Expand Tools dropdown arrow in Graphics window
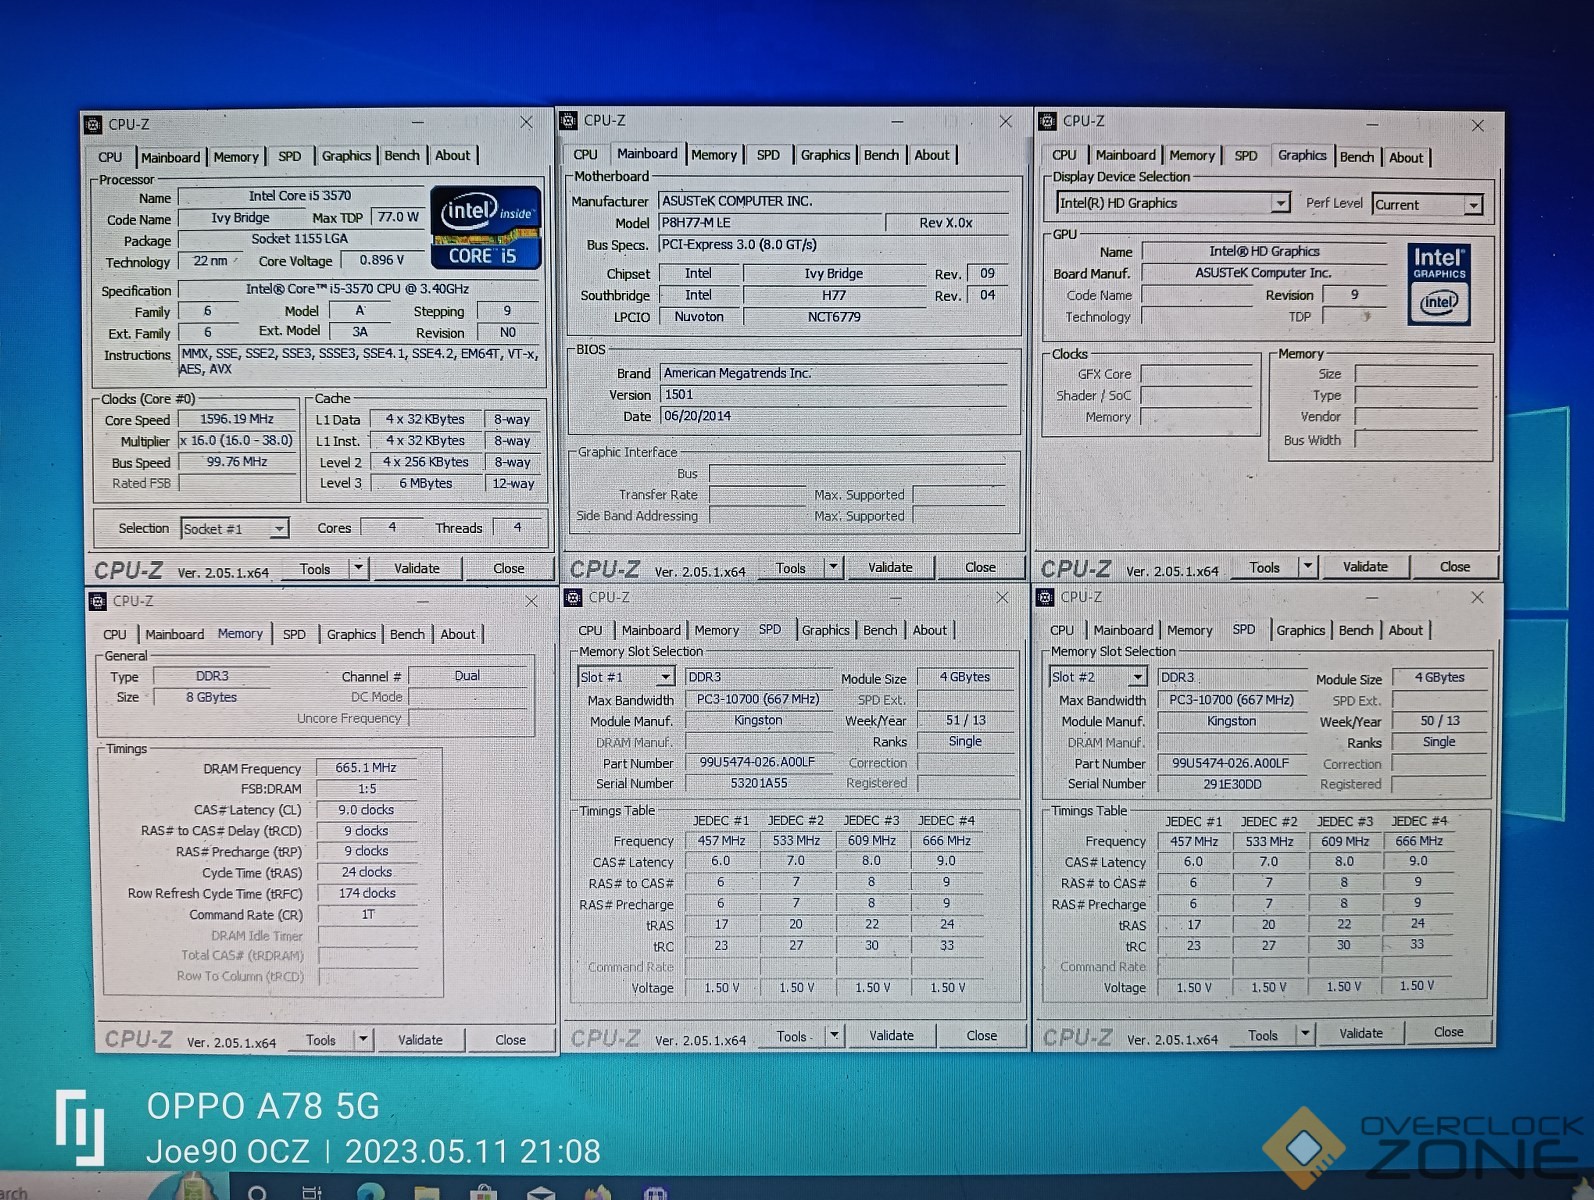This screenshot has width=1594, height=1200. coord(1307,567)
